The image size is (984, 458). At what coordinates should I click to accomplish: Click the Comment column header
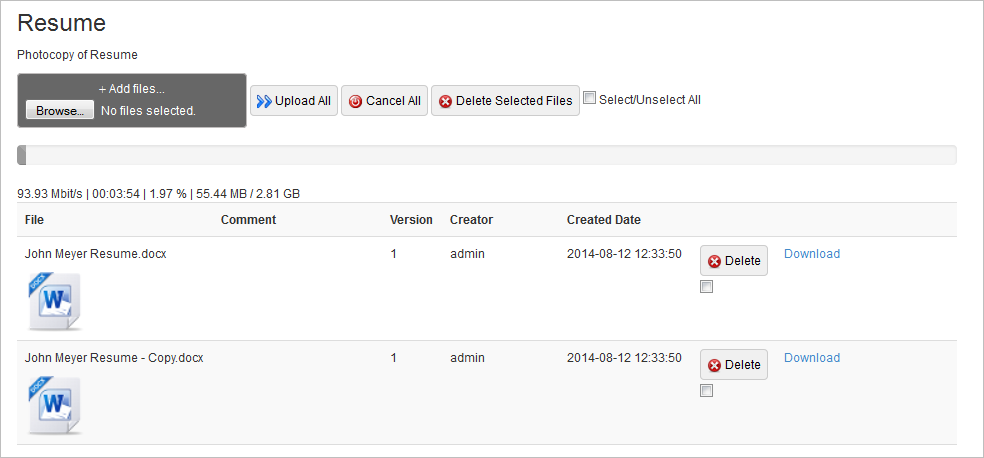(x=248, y=220)
